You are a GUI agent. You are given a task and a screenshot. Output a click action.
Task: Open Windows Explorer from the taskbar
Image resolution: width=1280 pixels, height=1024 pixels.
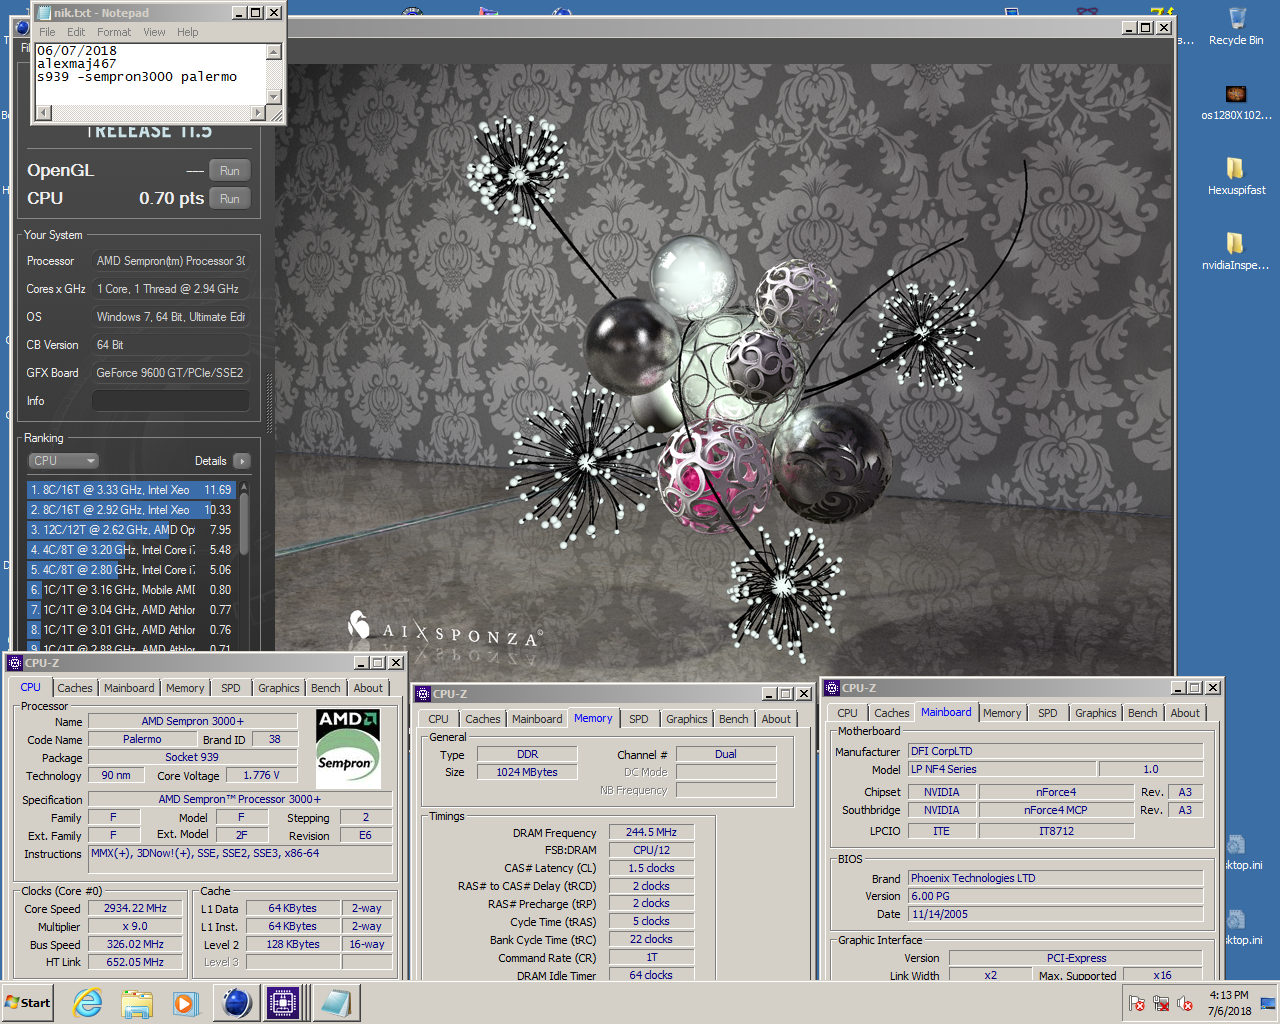(x=137, y=1003)
